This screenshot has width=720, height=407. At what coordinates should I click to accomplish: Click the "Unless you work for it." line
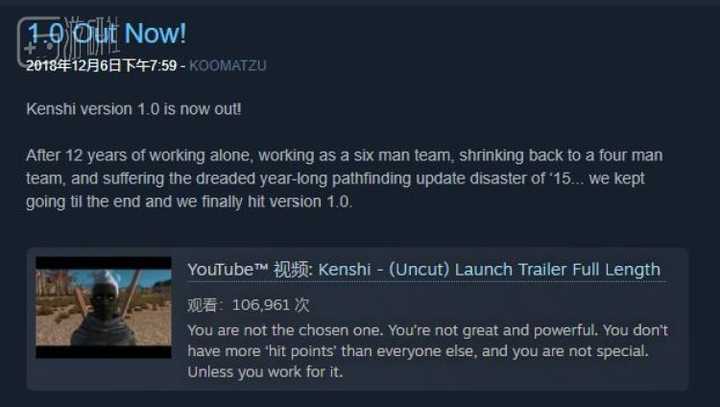pos(265,372)
